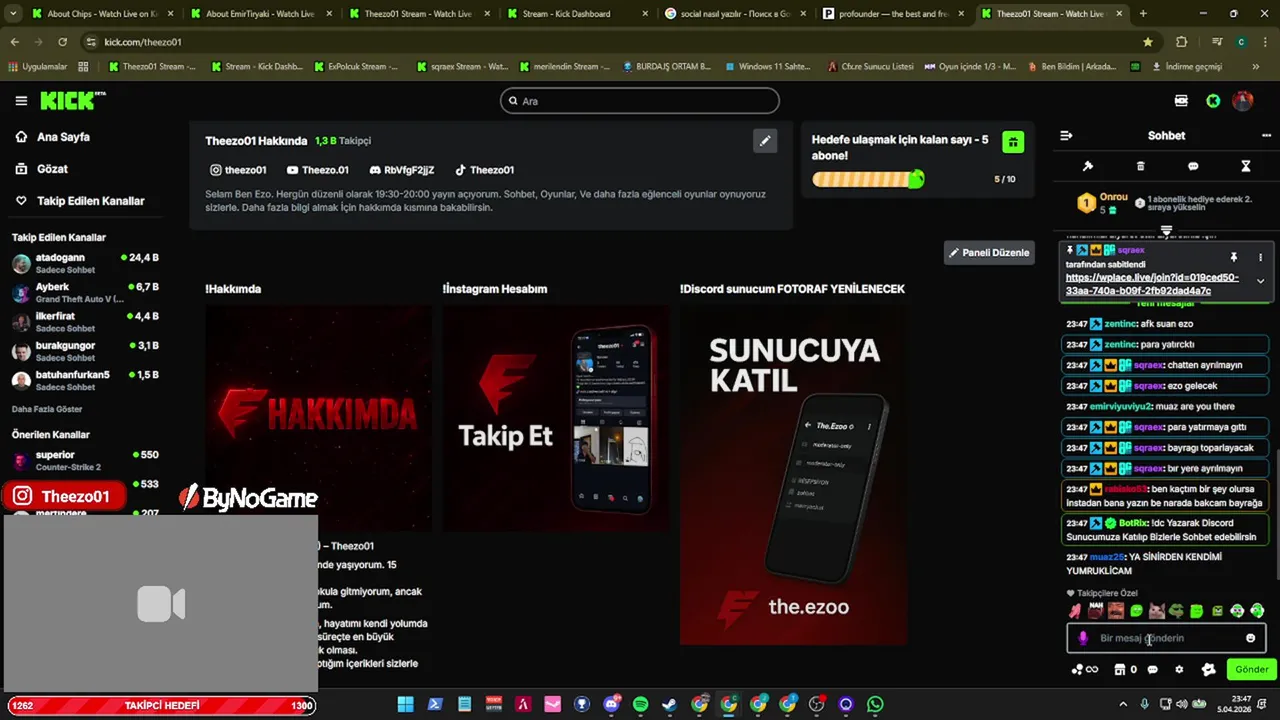Open chat three-dot options menu
Screen dimensions: 1280x720
pyautogui.click(x=1266, y=136)
